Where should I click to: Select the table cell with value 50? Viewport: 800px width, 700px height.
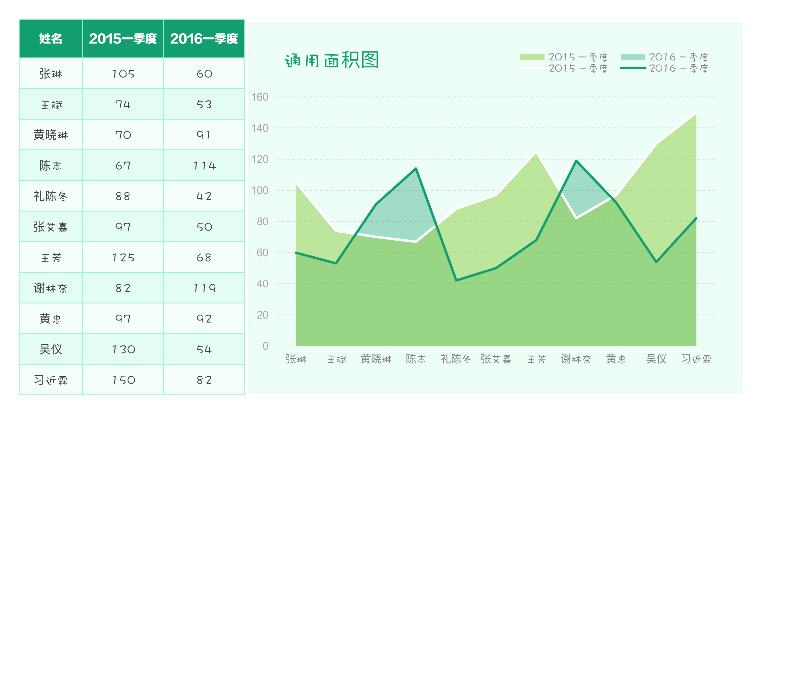click(x=204, y=227)
